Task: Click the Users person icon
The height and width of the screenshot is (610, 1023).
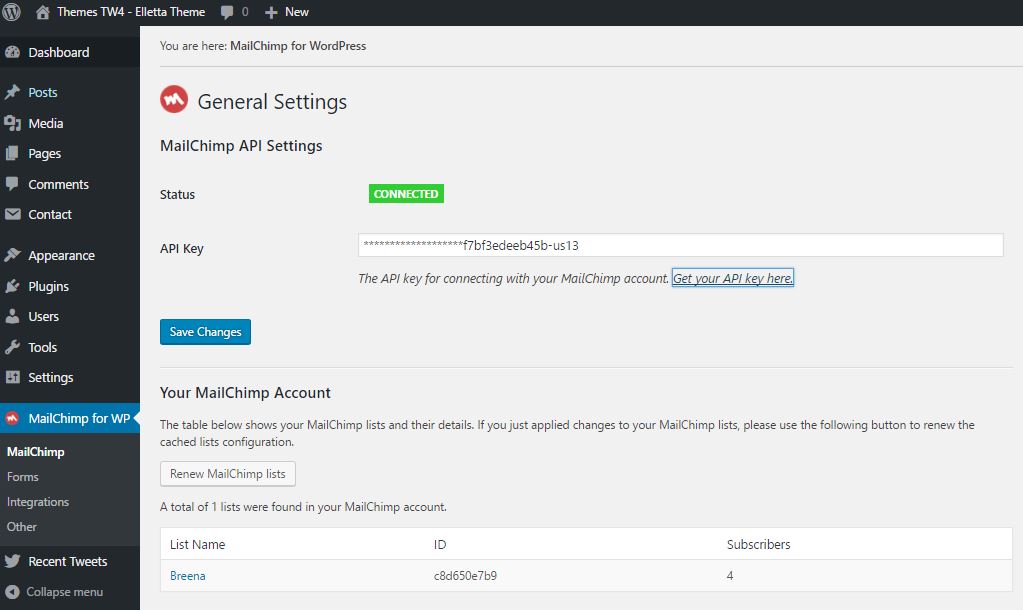Action: coord(12,316)
